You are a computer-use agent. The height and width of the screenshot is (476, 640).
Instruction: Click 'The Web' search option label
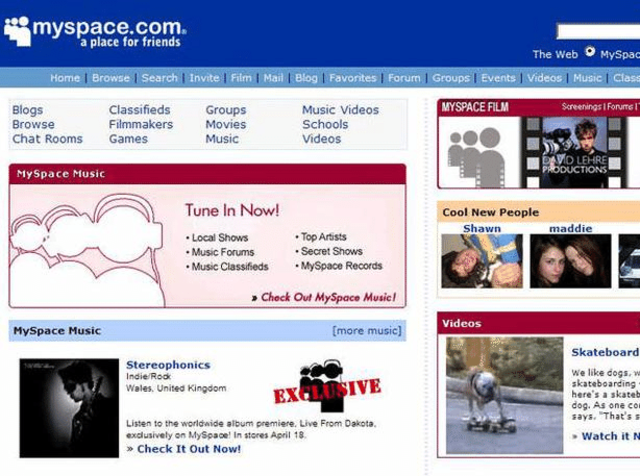tap(555, 54)
